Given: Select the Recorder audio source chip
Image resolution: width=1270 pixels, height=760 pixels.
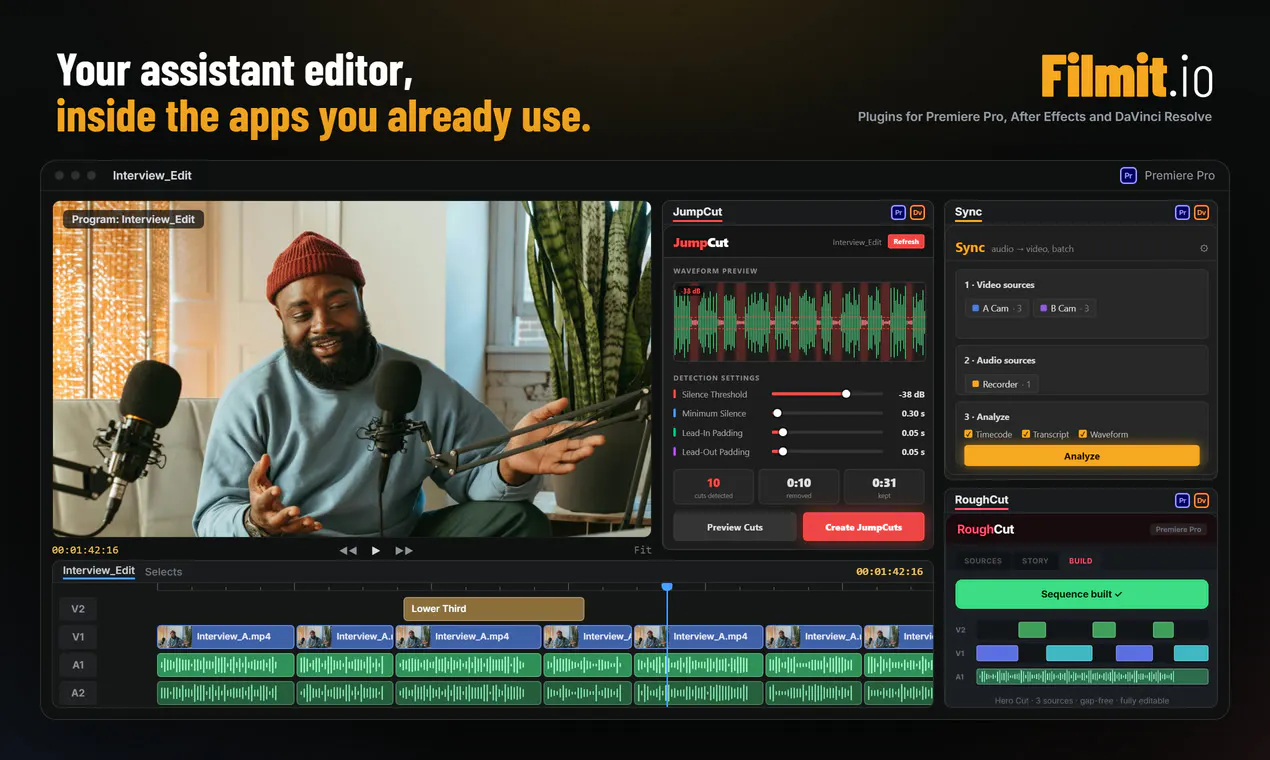Looking at the screenshot, I should click(1001, 384).
